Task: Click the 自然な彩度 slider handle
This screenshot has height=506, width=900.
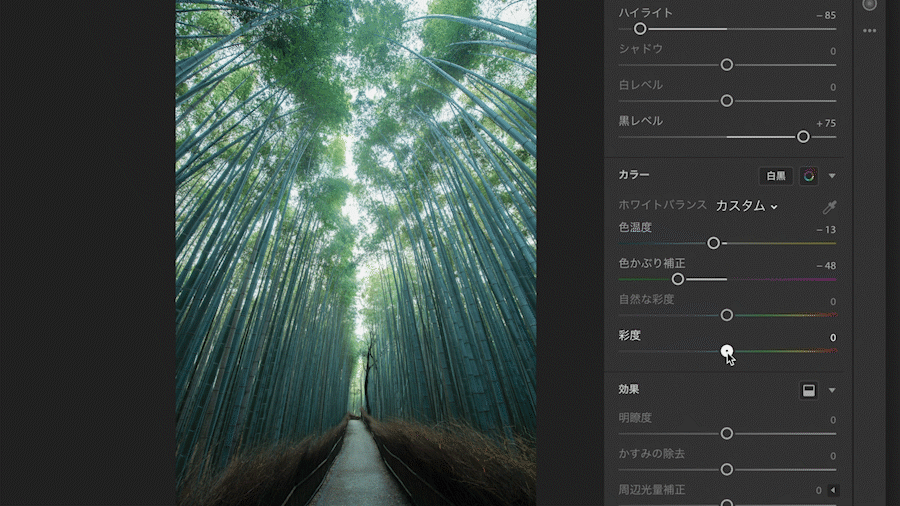Action: 727,315
